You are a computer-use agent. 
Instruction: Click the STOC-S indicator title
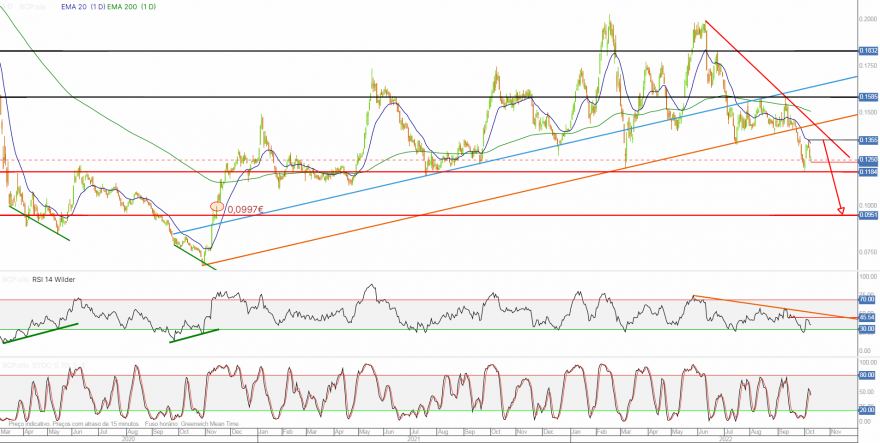59,366
